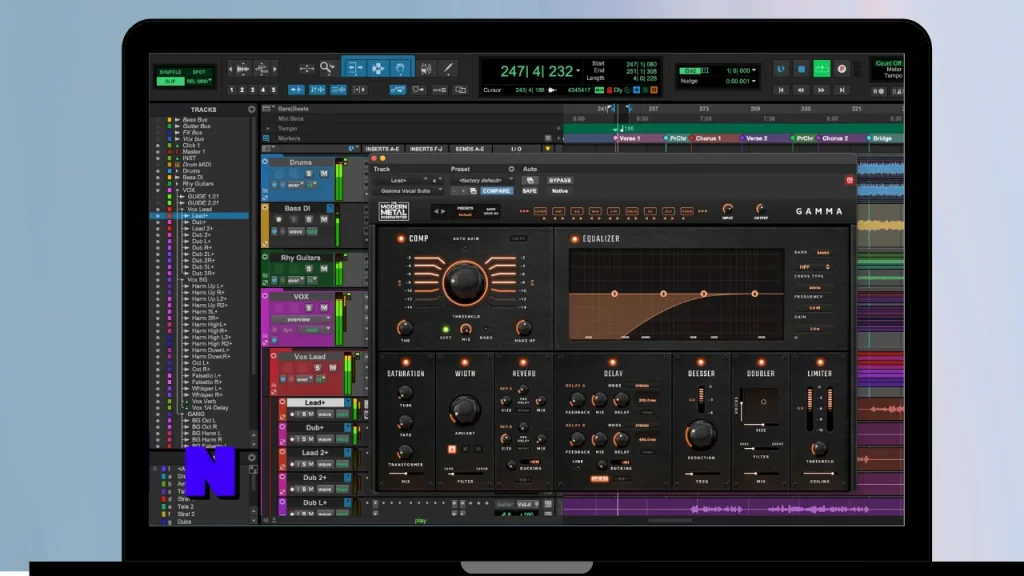Viewport: 1024px width, 576px height.
Task: Click the Online clock transport icon
Action: tap(780, 69)
